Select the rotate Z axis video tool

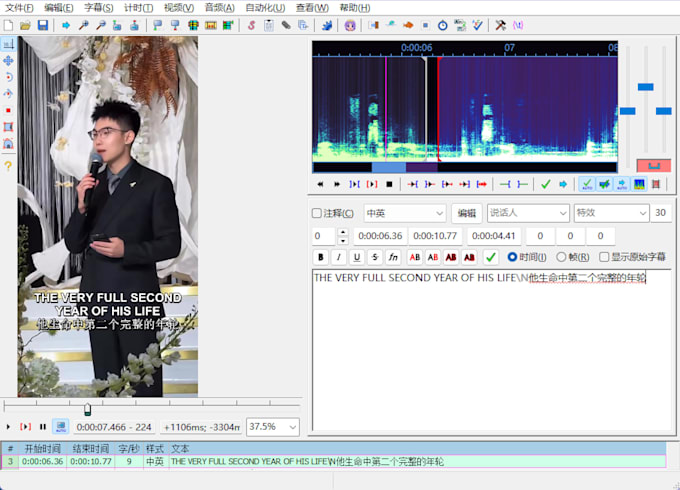(8, 77)
